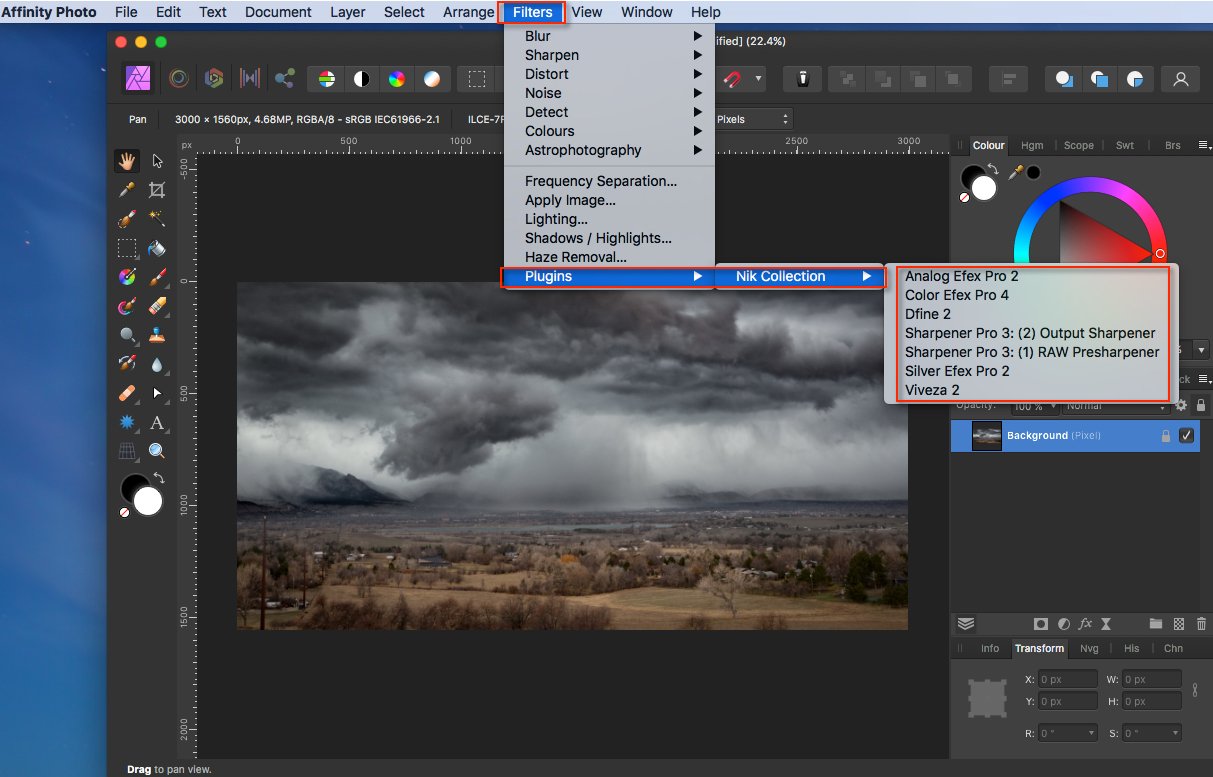Choose the Text tool

[x=157, y=420]
